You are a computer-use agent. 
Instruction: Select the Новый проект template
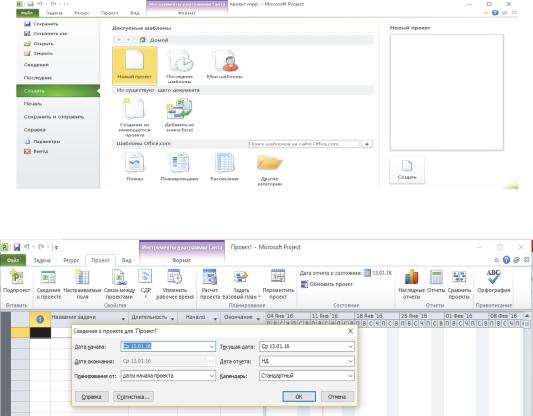pyautogui.click(x=135, y=65)
